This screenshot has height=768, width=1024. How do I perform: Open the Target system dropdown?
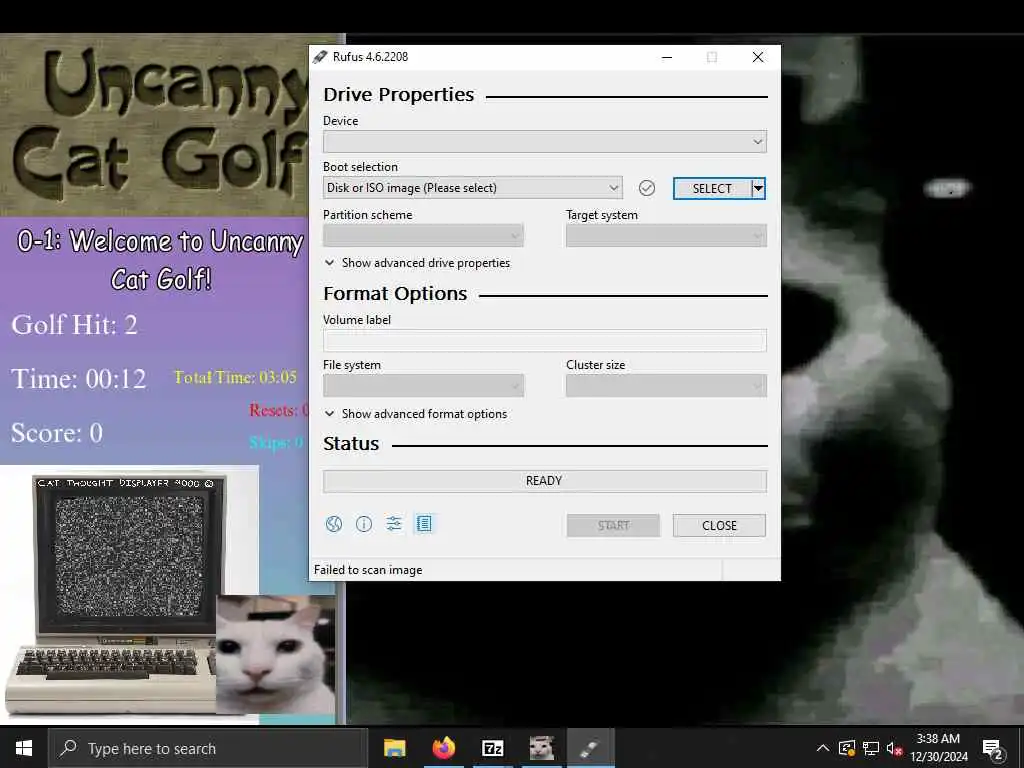coord(666,235)
